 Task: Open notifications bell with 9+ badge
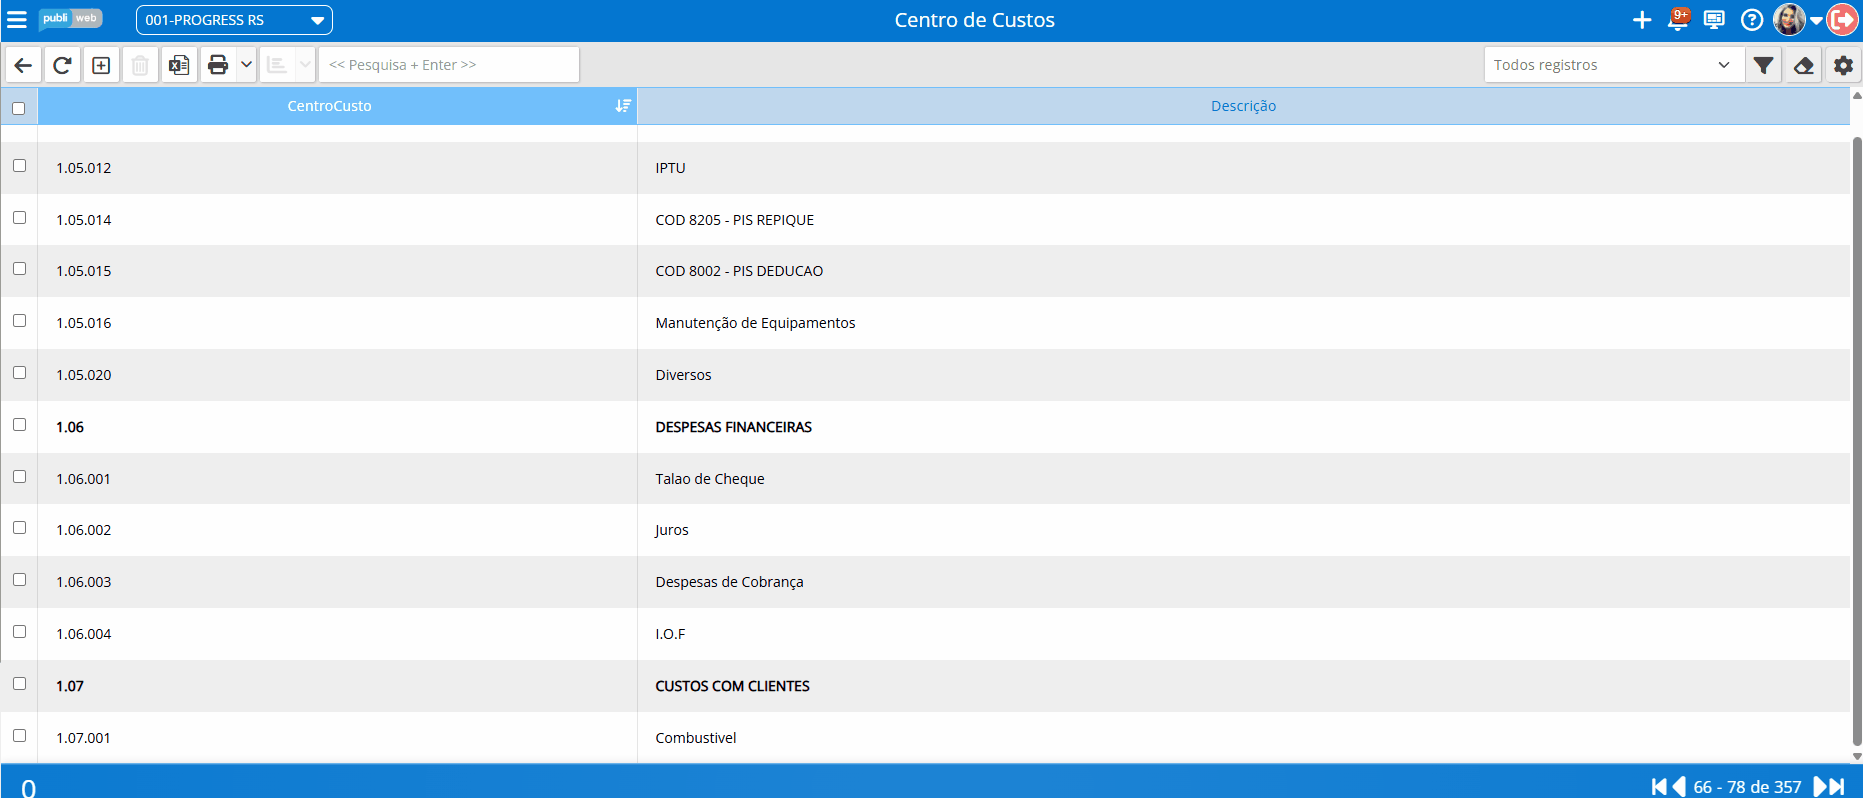pos(1679,20)
